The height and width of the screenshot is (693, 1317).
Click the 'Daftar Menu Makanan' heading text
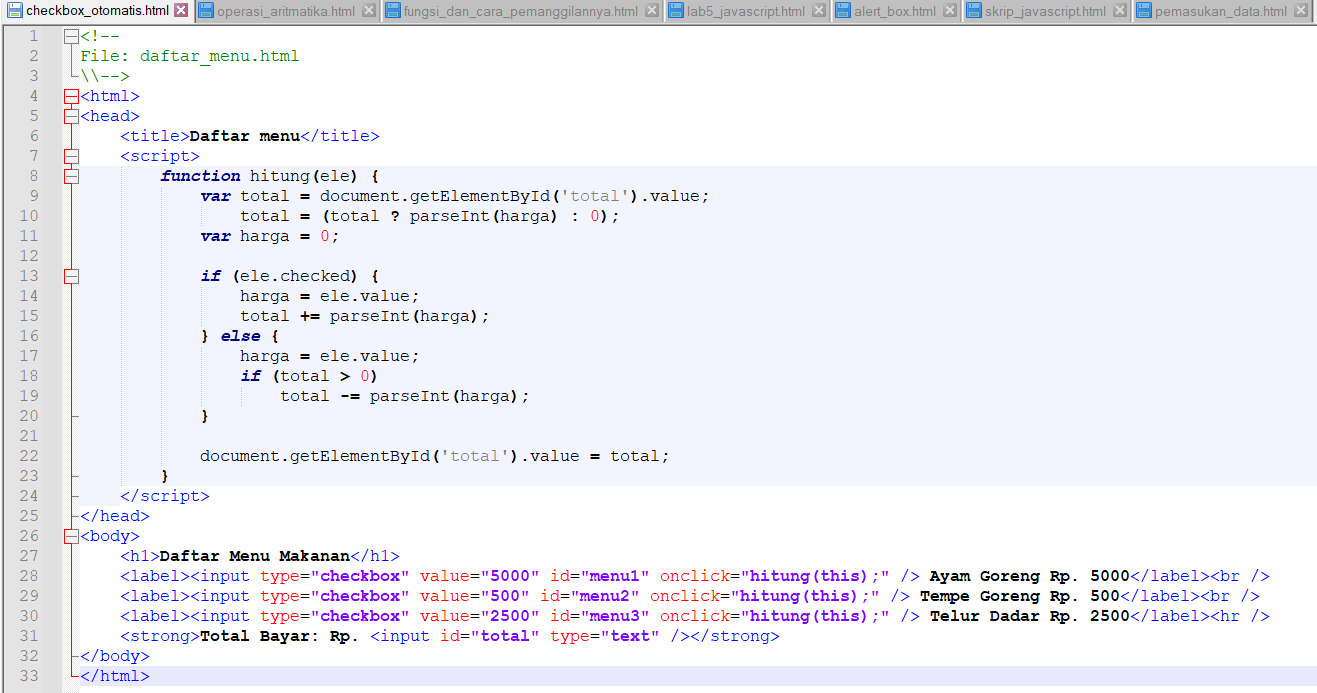click(x=255, y=556)
